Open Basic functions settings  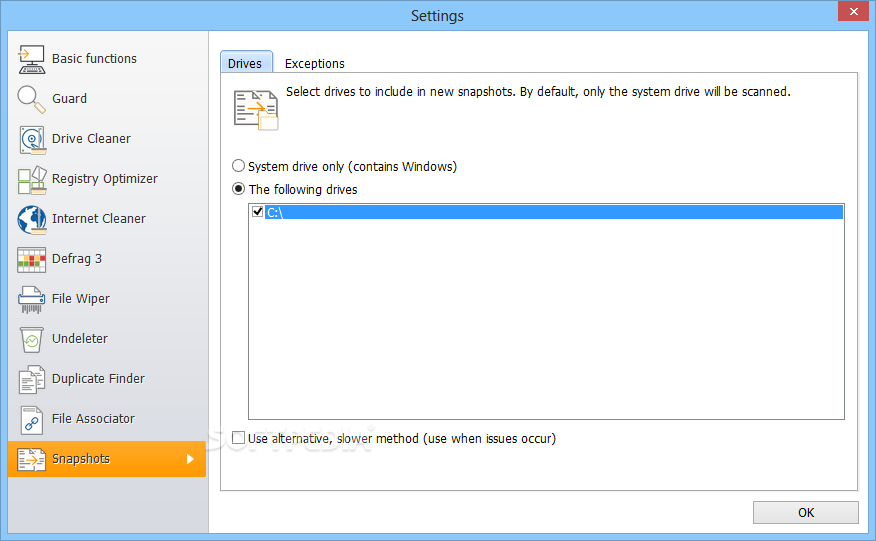94,59
